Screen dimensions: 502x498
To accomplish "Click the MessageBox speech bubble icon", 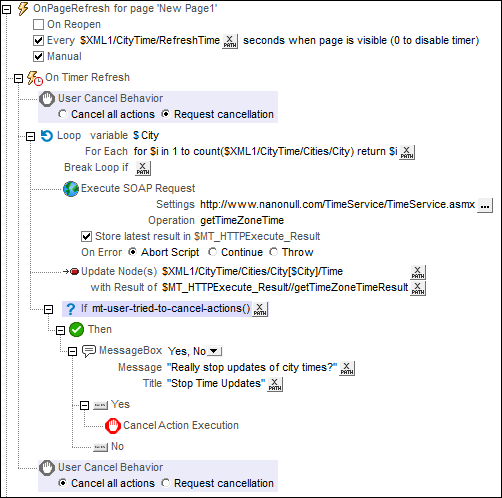I will point(89,351).
